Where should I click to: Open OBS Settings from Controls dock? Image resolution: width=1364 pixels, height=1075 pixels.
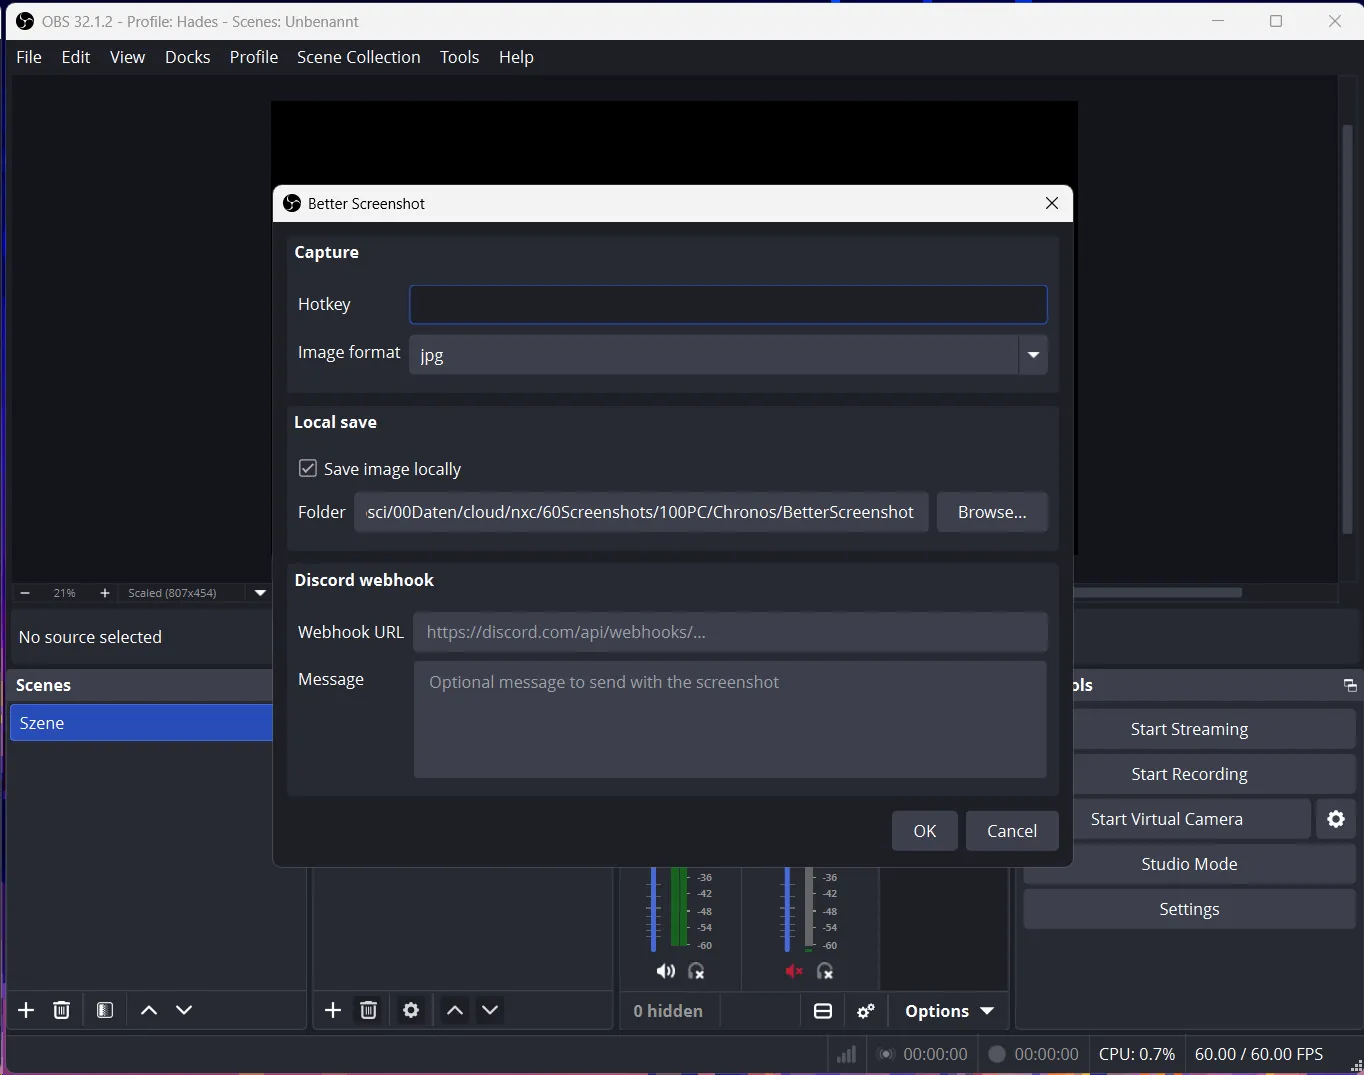point(1189,909)
